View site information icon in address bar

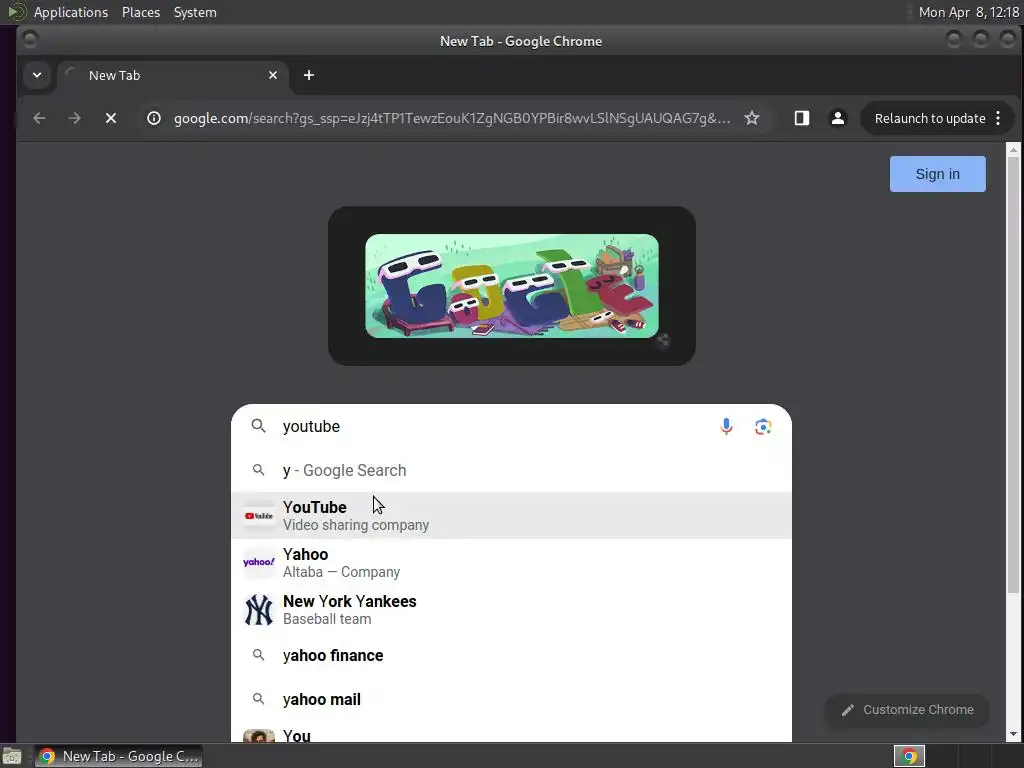[153, 118]
